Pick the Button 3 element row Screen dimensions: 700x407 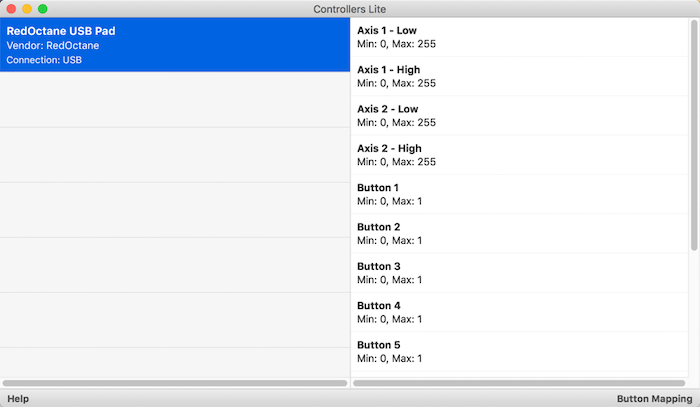(519, 273)
